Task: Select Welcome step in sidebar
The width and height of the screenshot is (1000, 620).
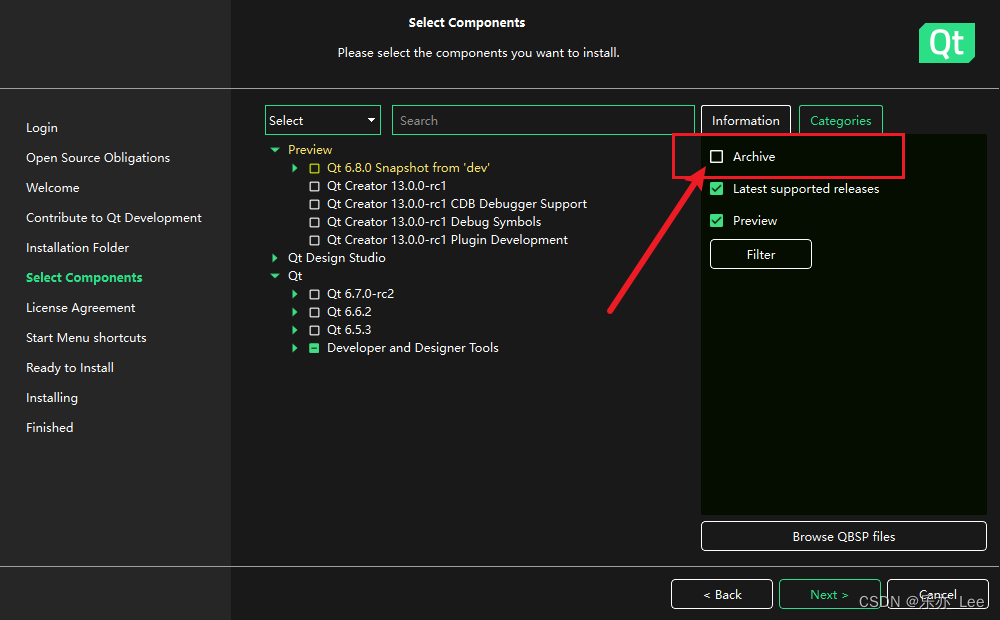Action: click(53, 188)
